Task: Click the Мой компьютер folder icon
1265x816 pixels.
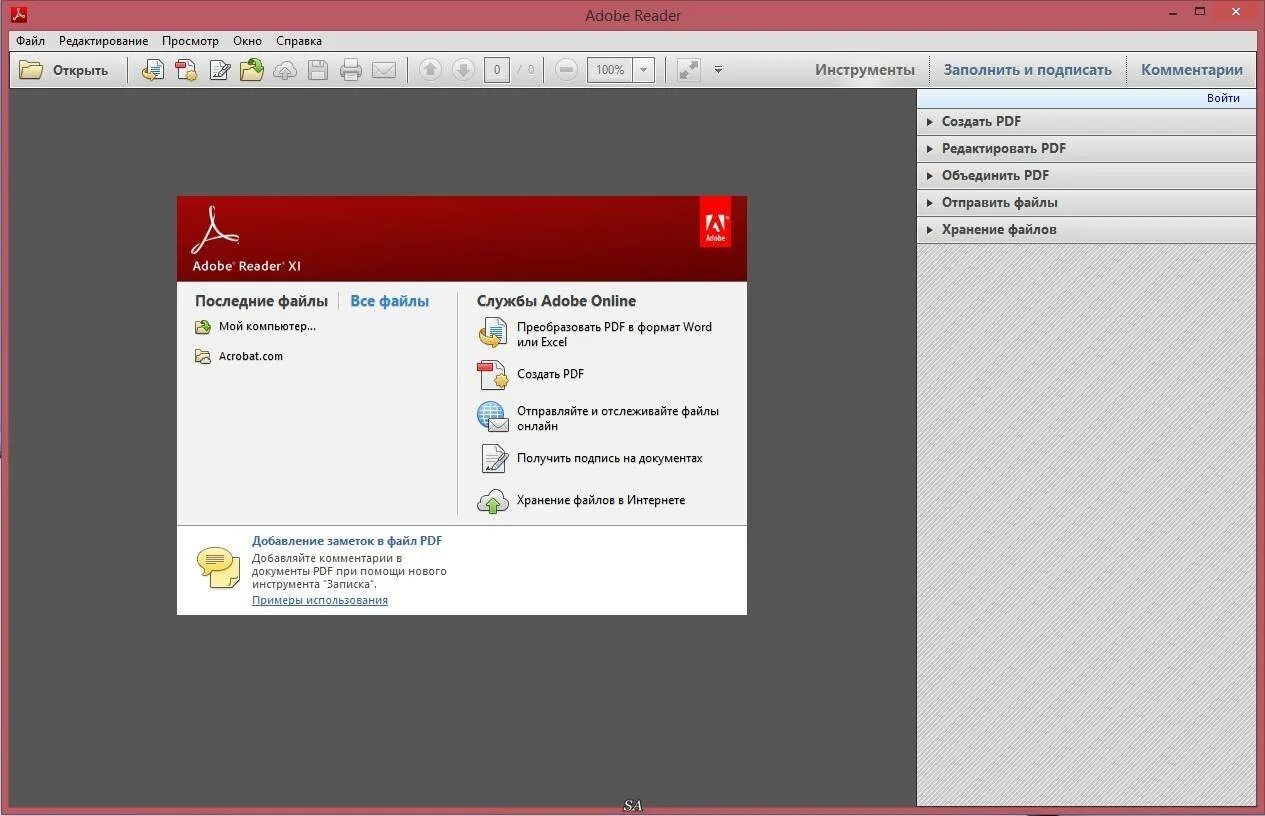Action: click(203, 327)
